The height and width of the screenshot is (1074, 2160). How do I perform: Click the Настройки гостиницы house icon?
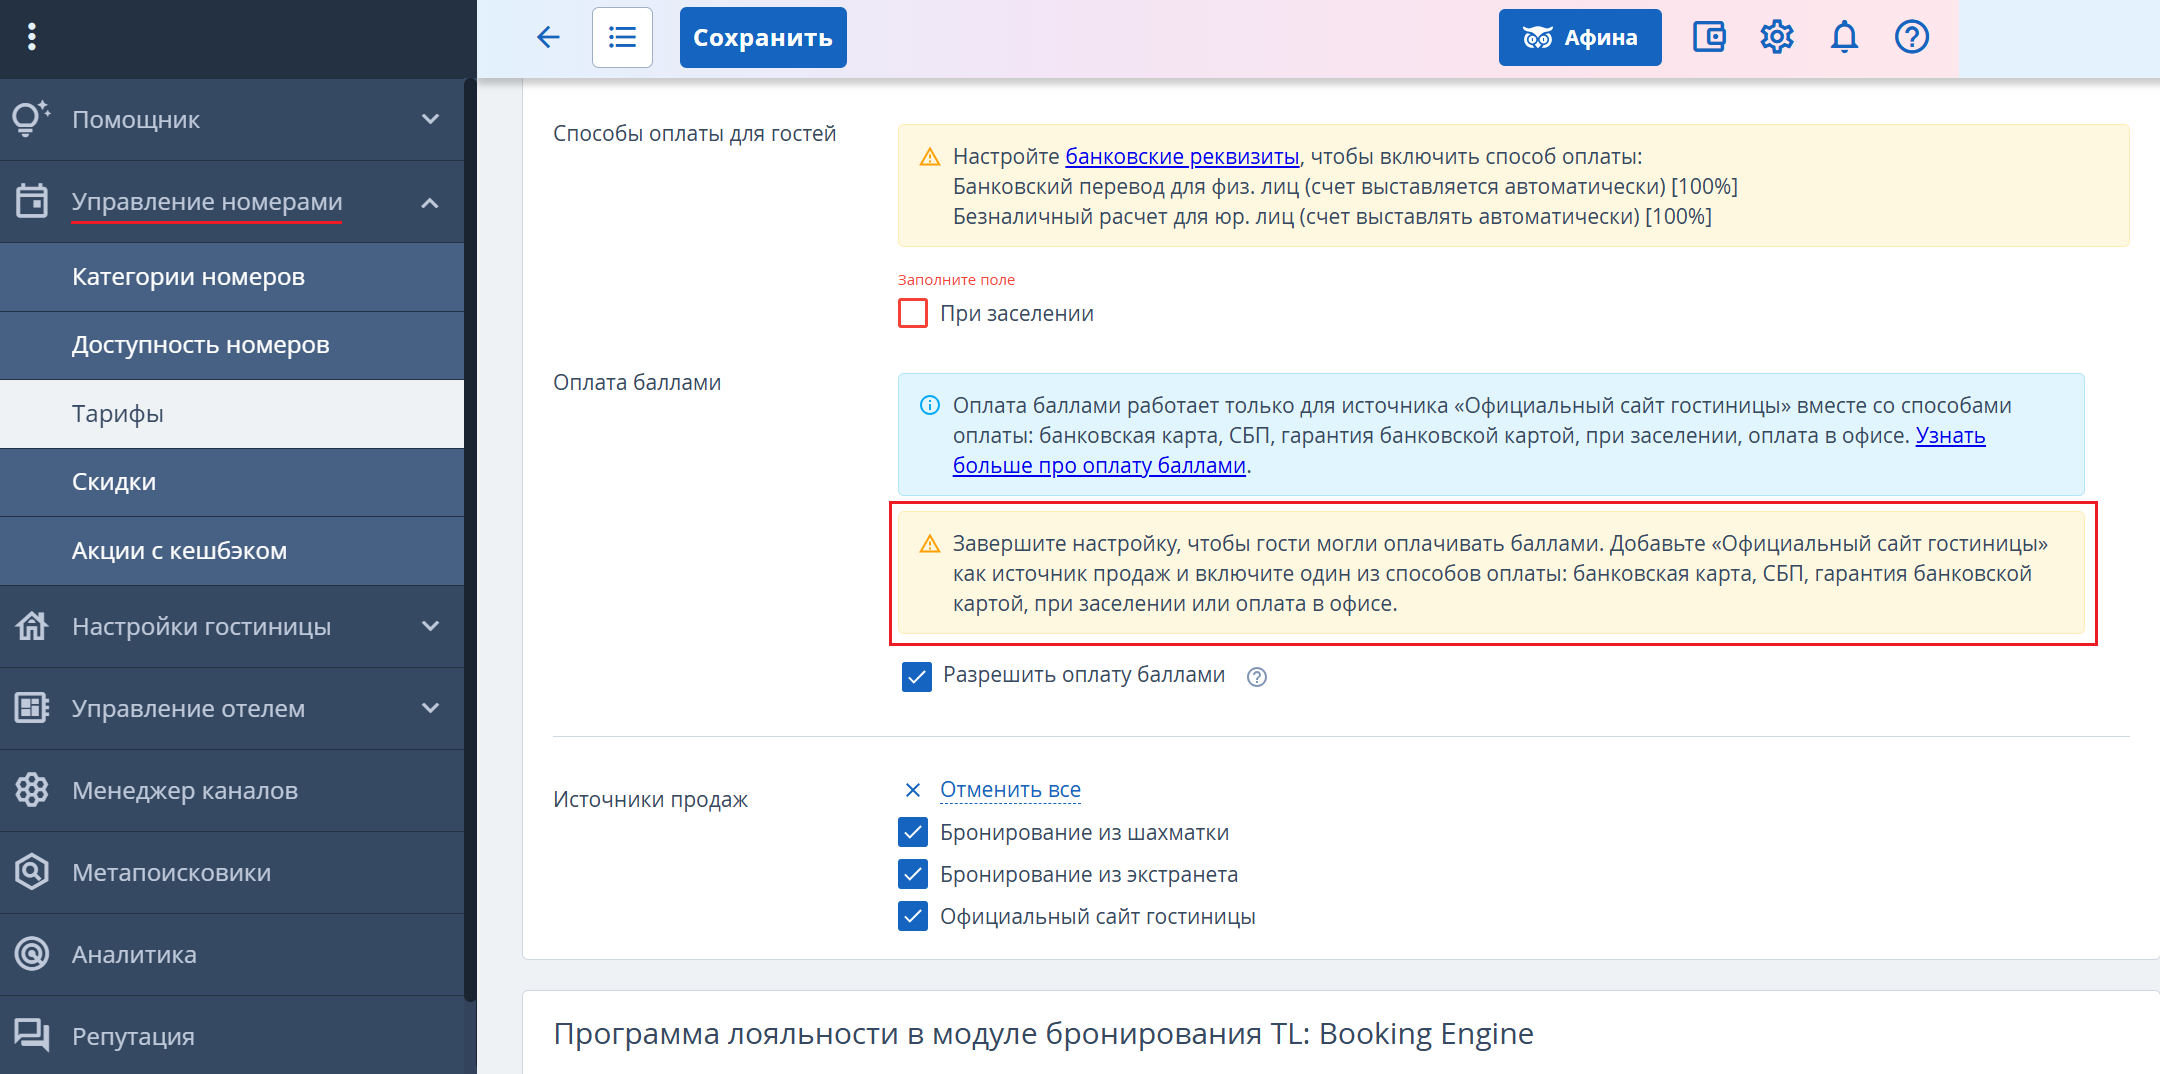pos(32,626)
